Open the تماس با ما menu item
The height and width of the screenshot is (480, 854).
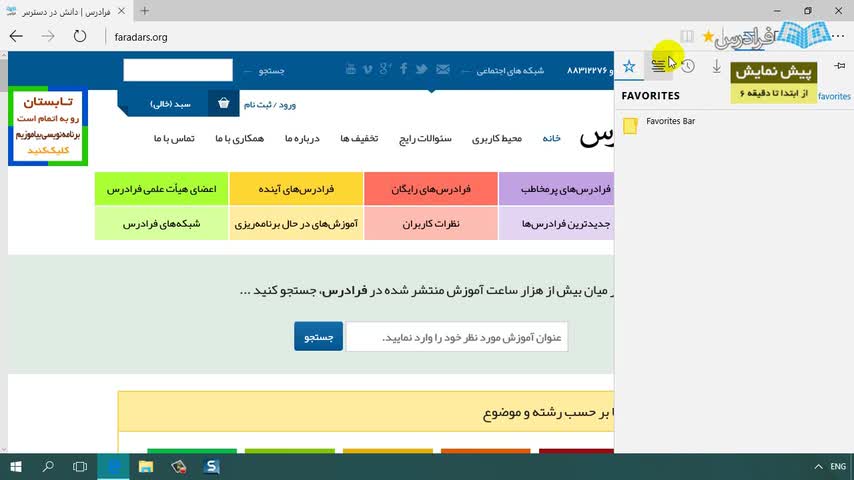coord(174,138)
